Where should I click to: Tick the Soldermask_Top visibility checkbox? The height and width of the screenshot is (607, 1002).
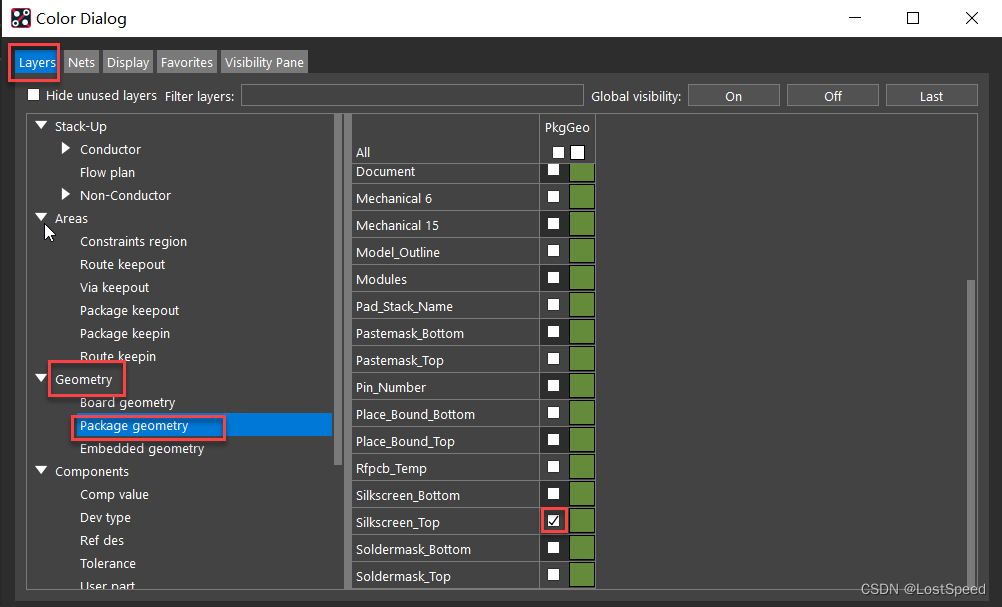coord(553,575)
